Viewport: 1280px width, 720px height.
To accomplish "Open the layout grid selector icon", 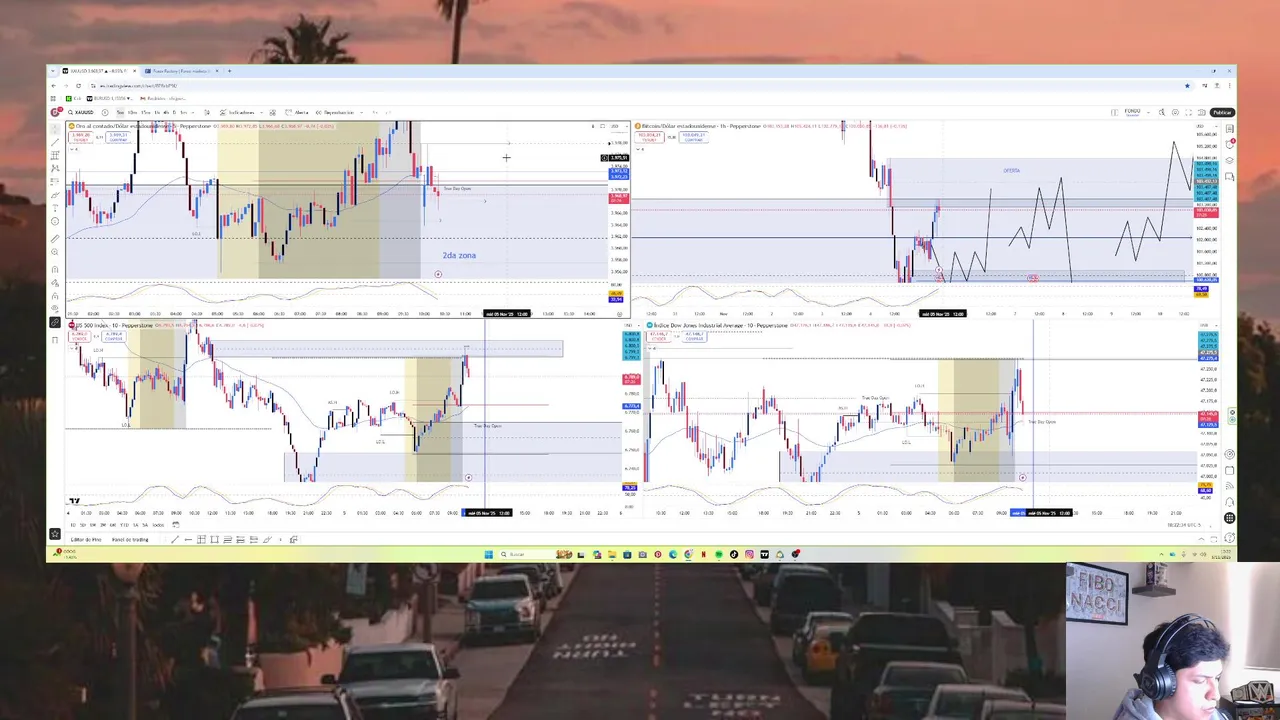I will coord(1114,112).
